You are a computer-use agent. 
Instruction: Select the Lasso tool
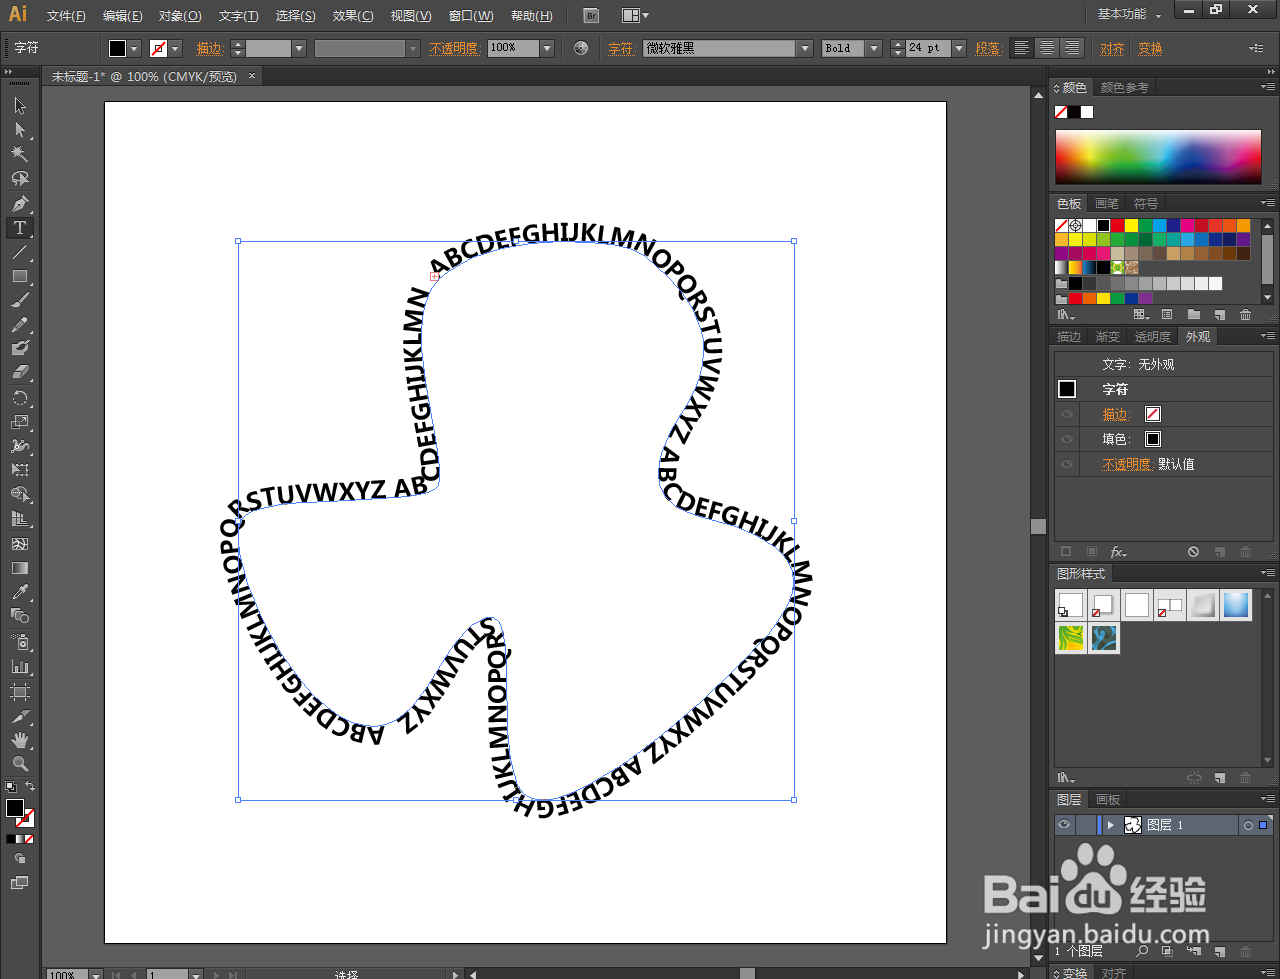(20, 178)
